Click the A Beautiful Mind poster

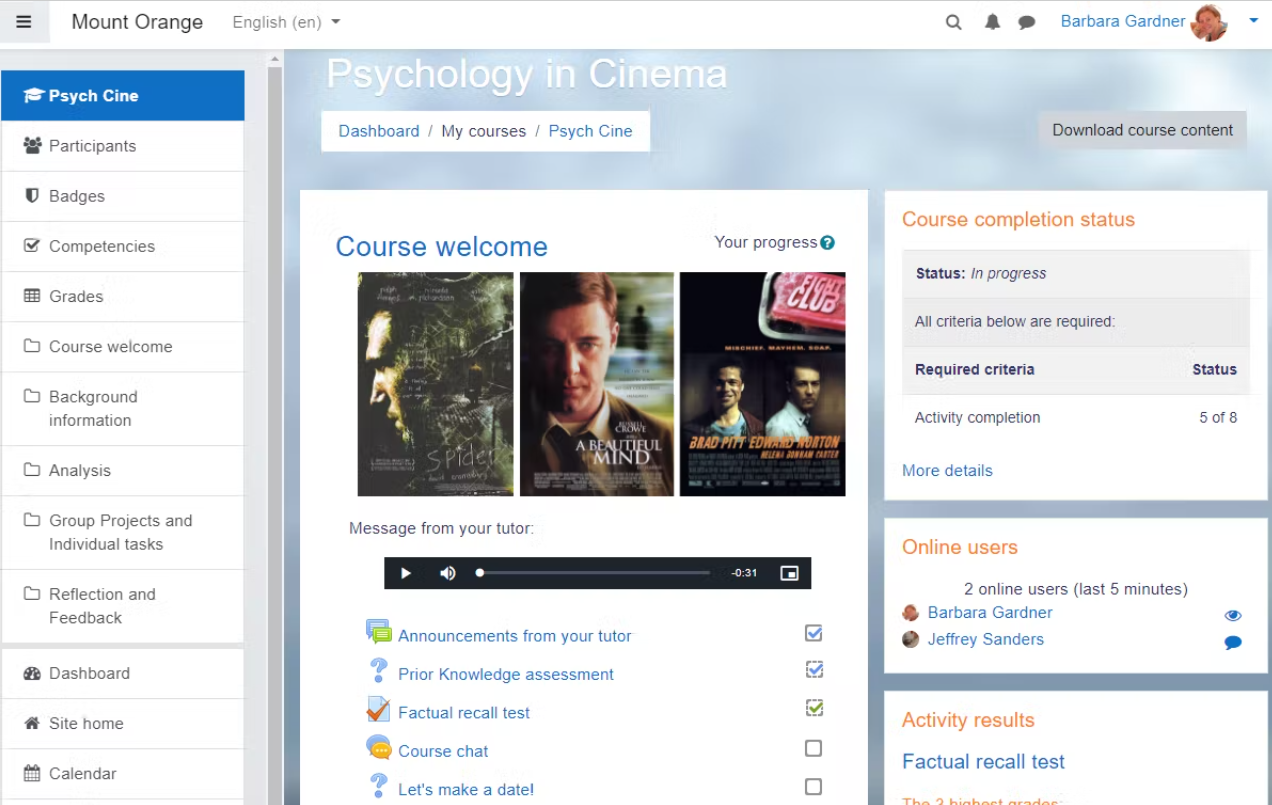pyautogui.click(x=597, y=384)
